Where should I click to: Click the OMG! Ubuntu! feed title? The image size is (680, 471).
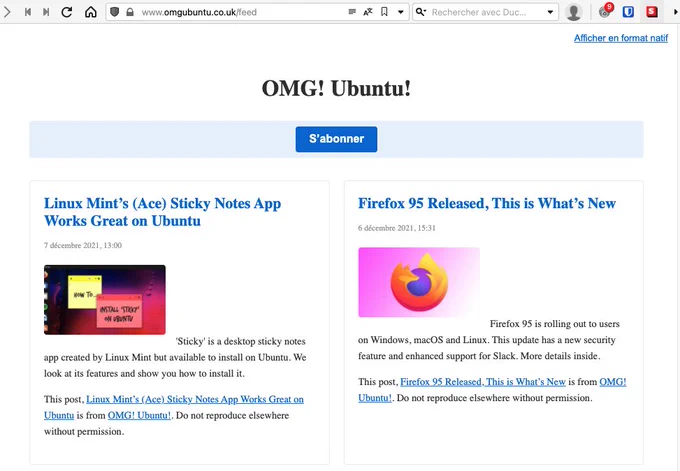point(336,88)
